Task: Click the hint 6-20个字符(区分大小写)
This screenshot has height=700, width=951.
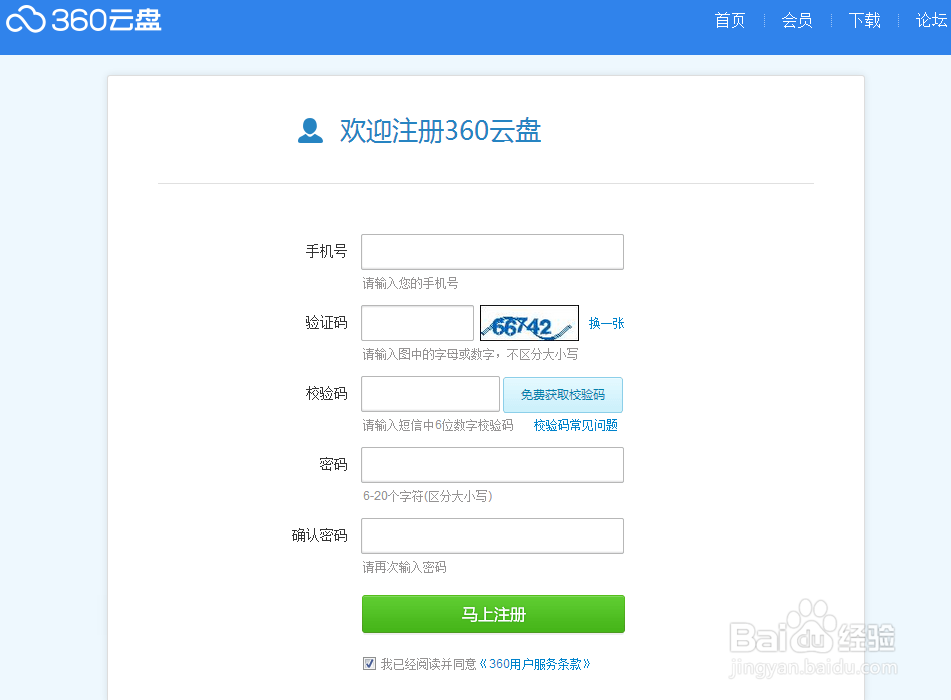Action: [428, 496]
